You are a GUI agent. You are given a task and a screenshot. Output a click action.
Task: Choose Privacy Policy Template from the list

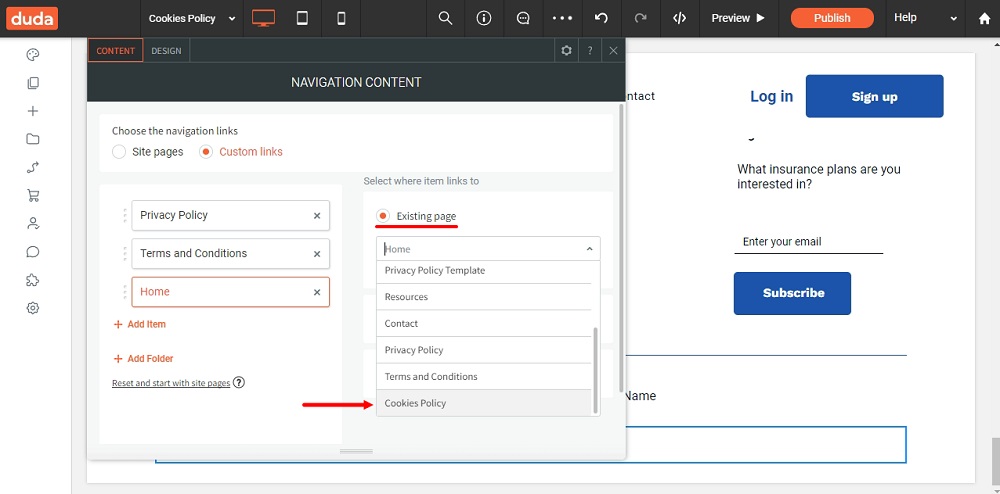click(484, 270)
